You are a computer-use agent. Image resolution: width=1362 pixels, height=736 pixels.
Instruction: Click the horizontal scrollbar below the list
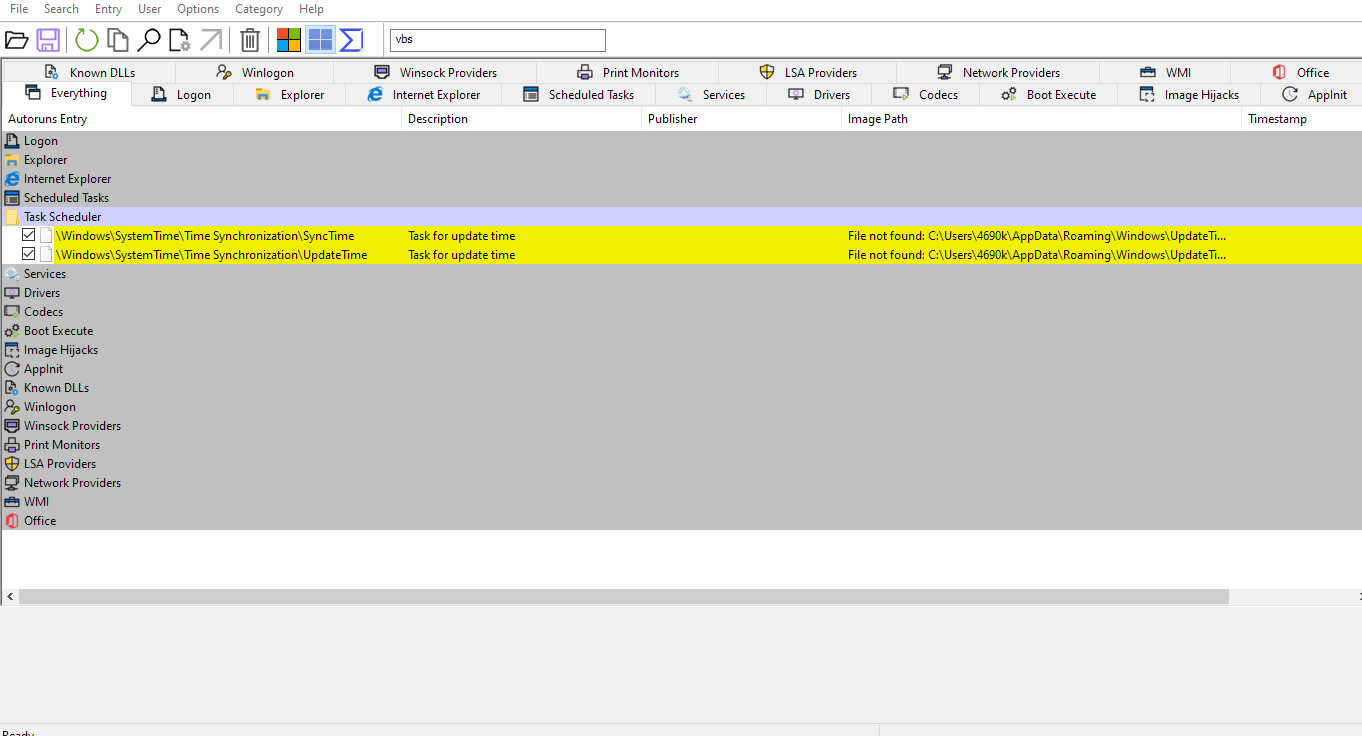623,596
